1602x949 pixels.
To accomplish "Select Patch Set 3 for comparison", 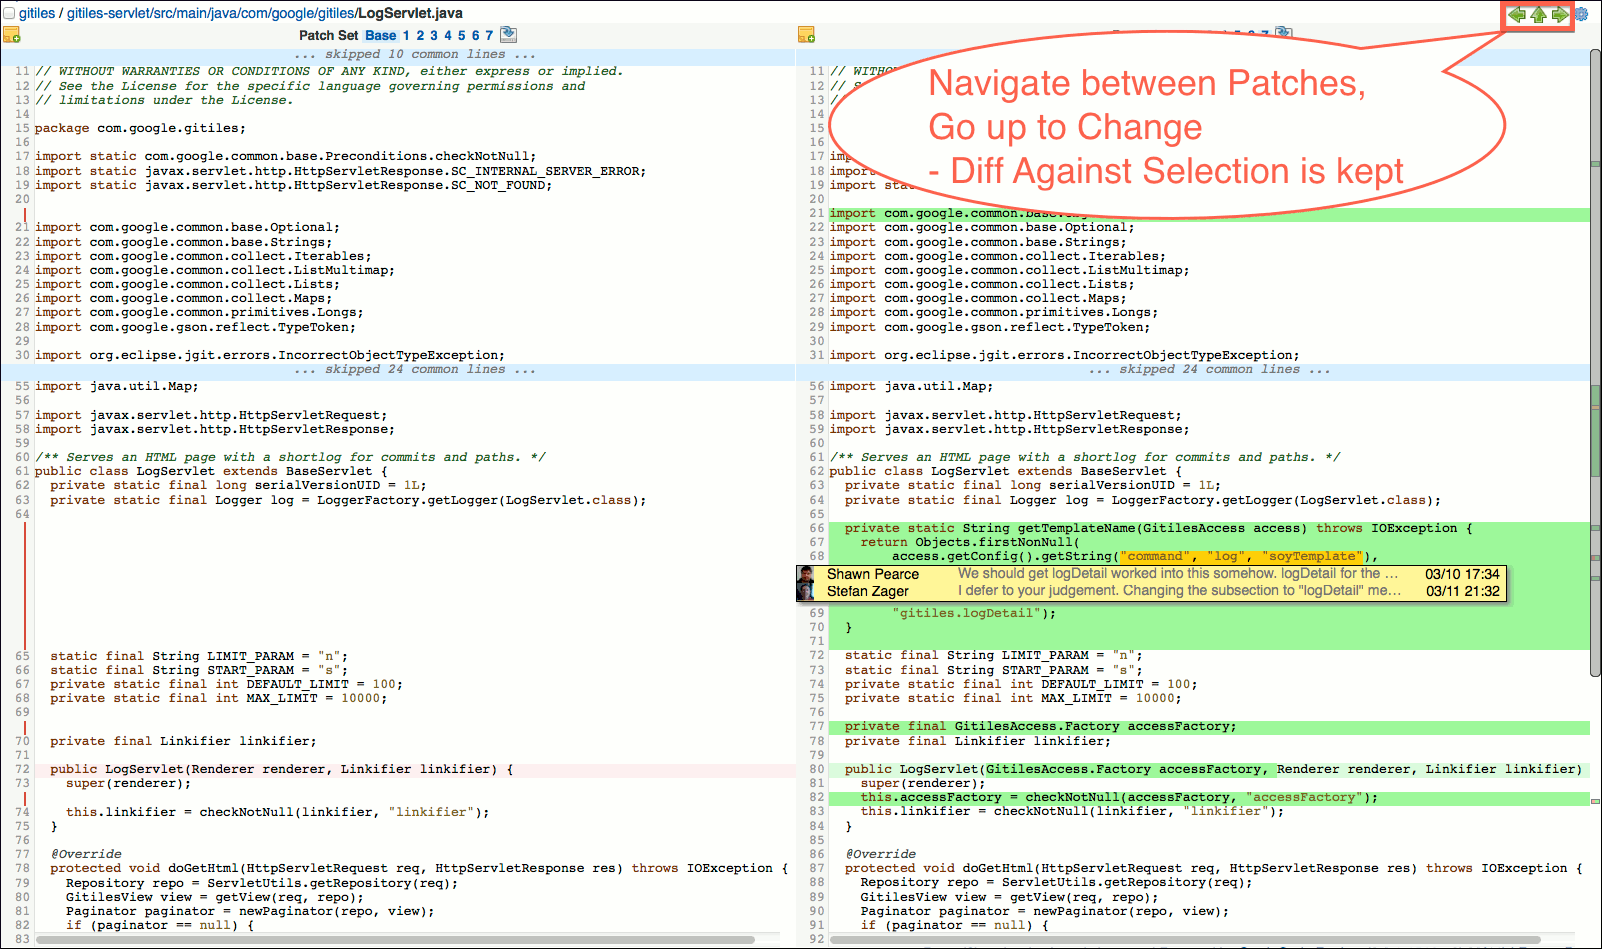I will 434,34.
